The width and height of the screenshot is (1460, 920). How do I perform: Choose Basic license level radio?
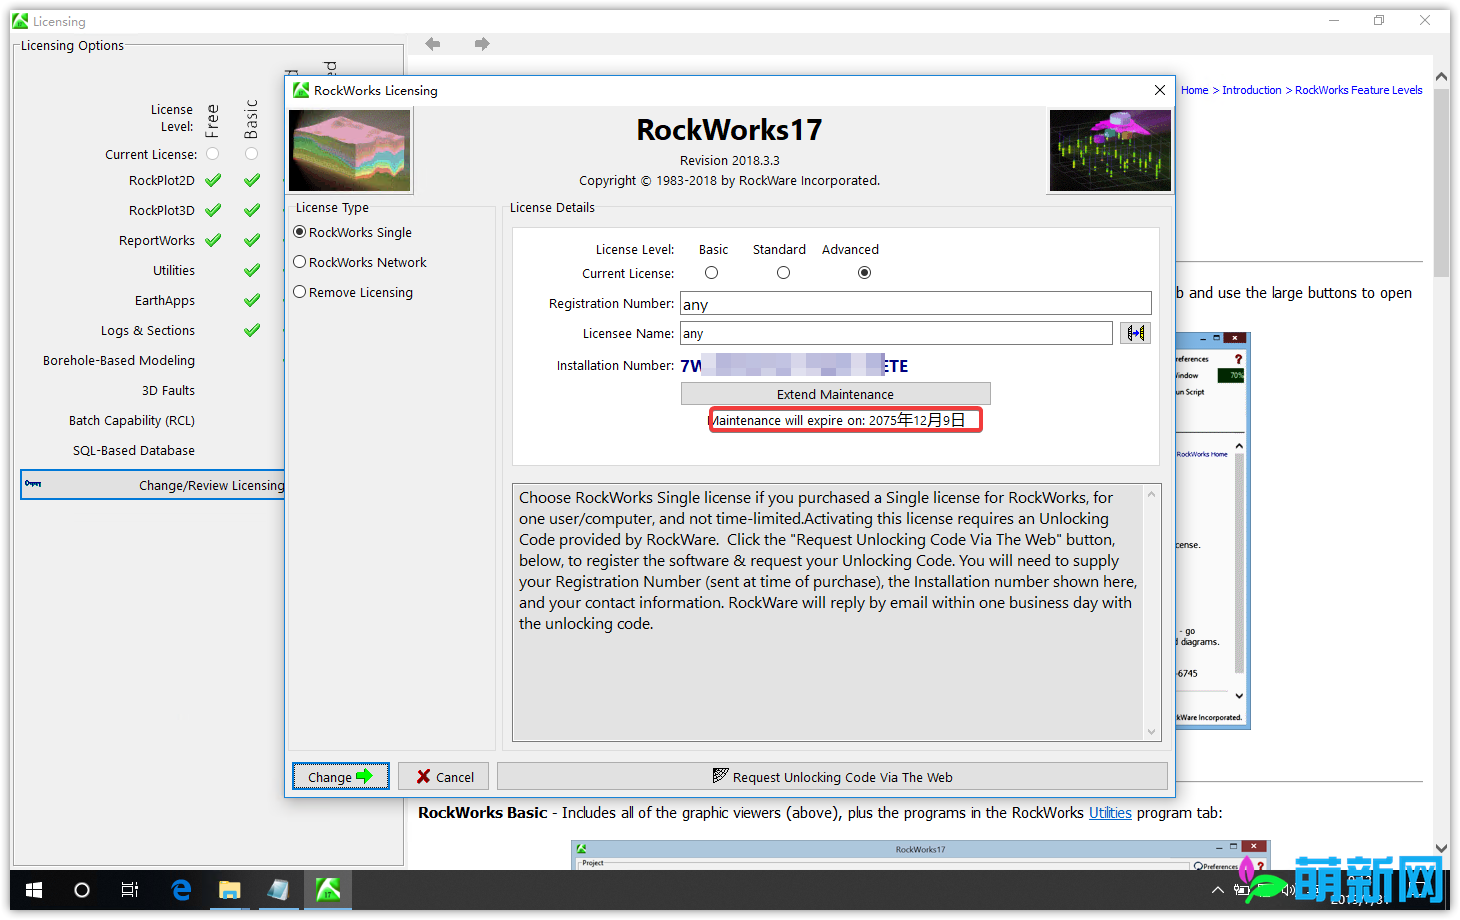click(x=712, y=273)
